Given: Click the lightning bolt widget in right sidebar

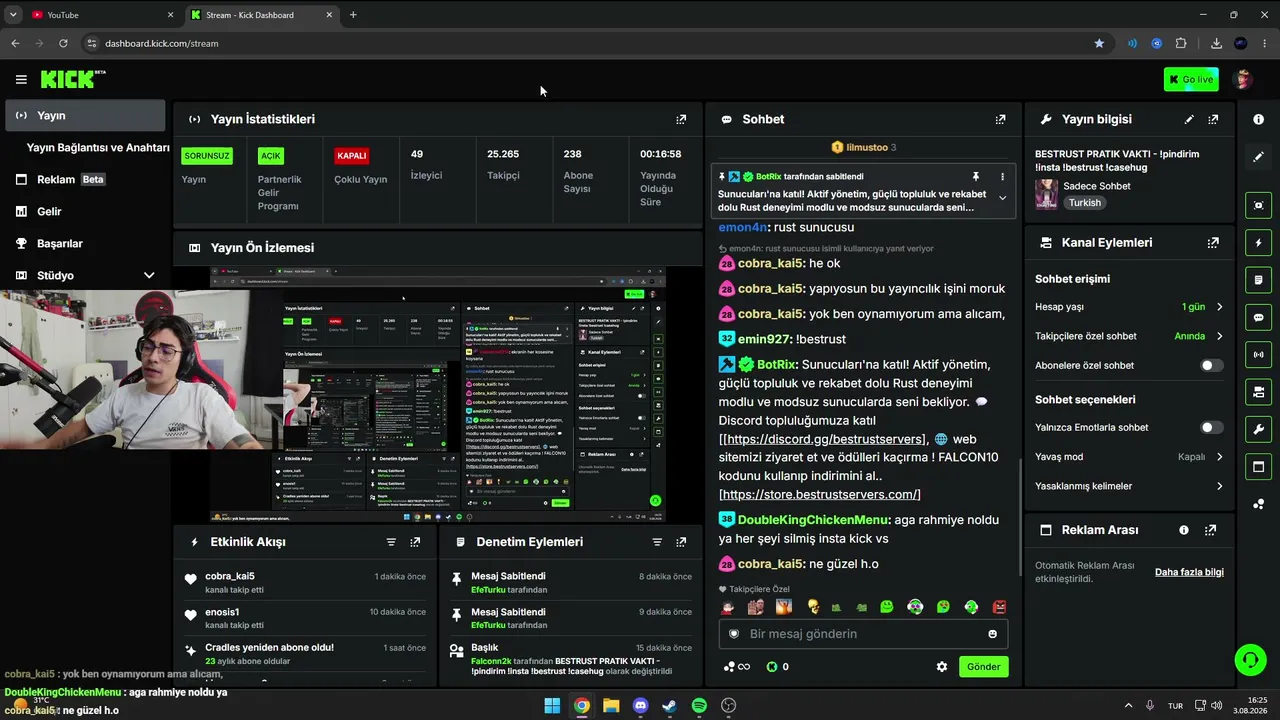Looking at the screenshot, I should tap(1258, 243).
